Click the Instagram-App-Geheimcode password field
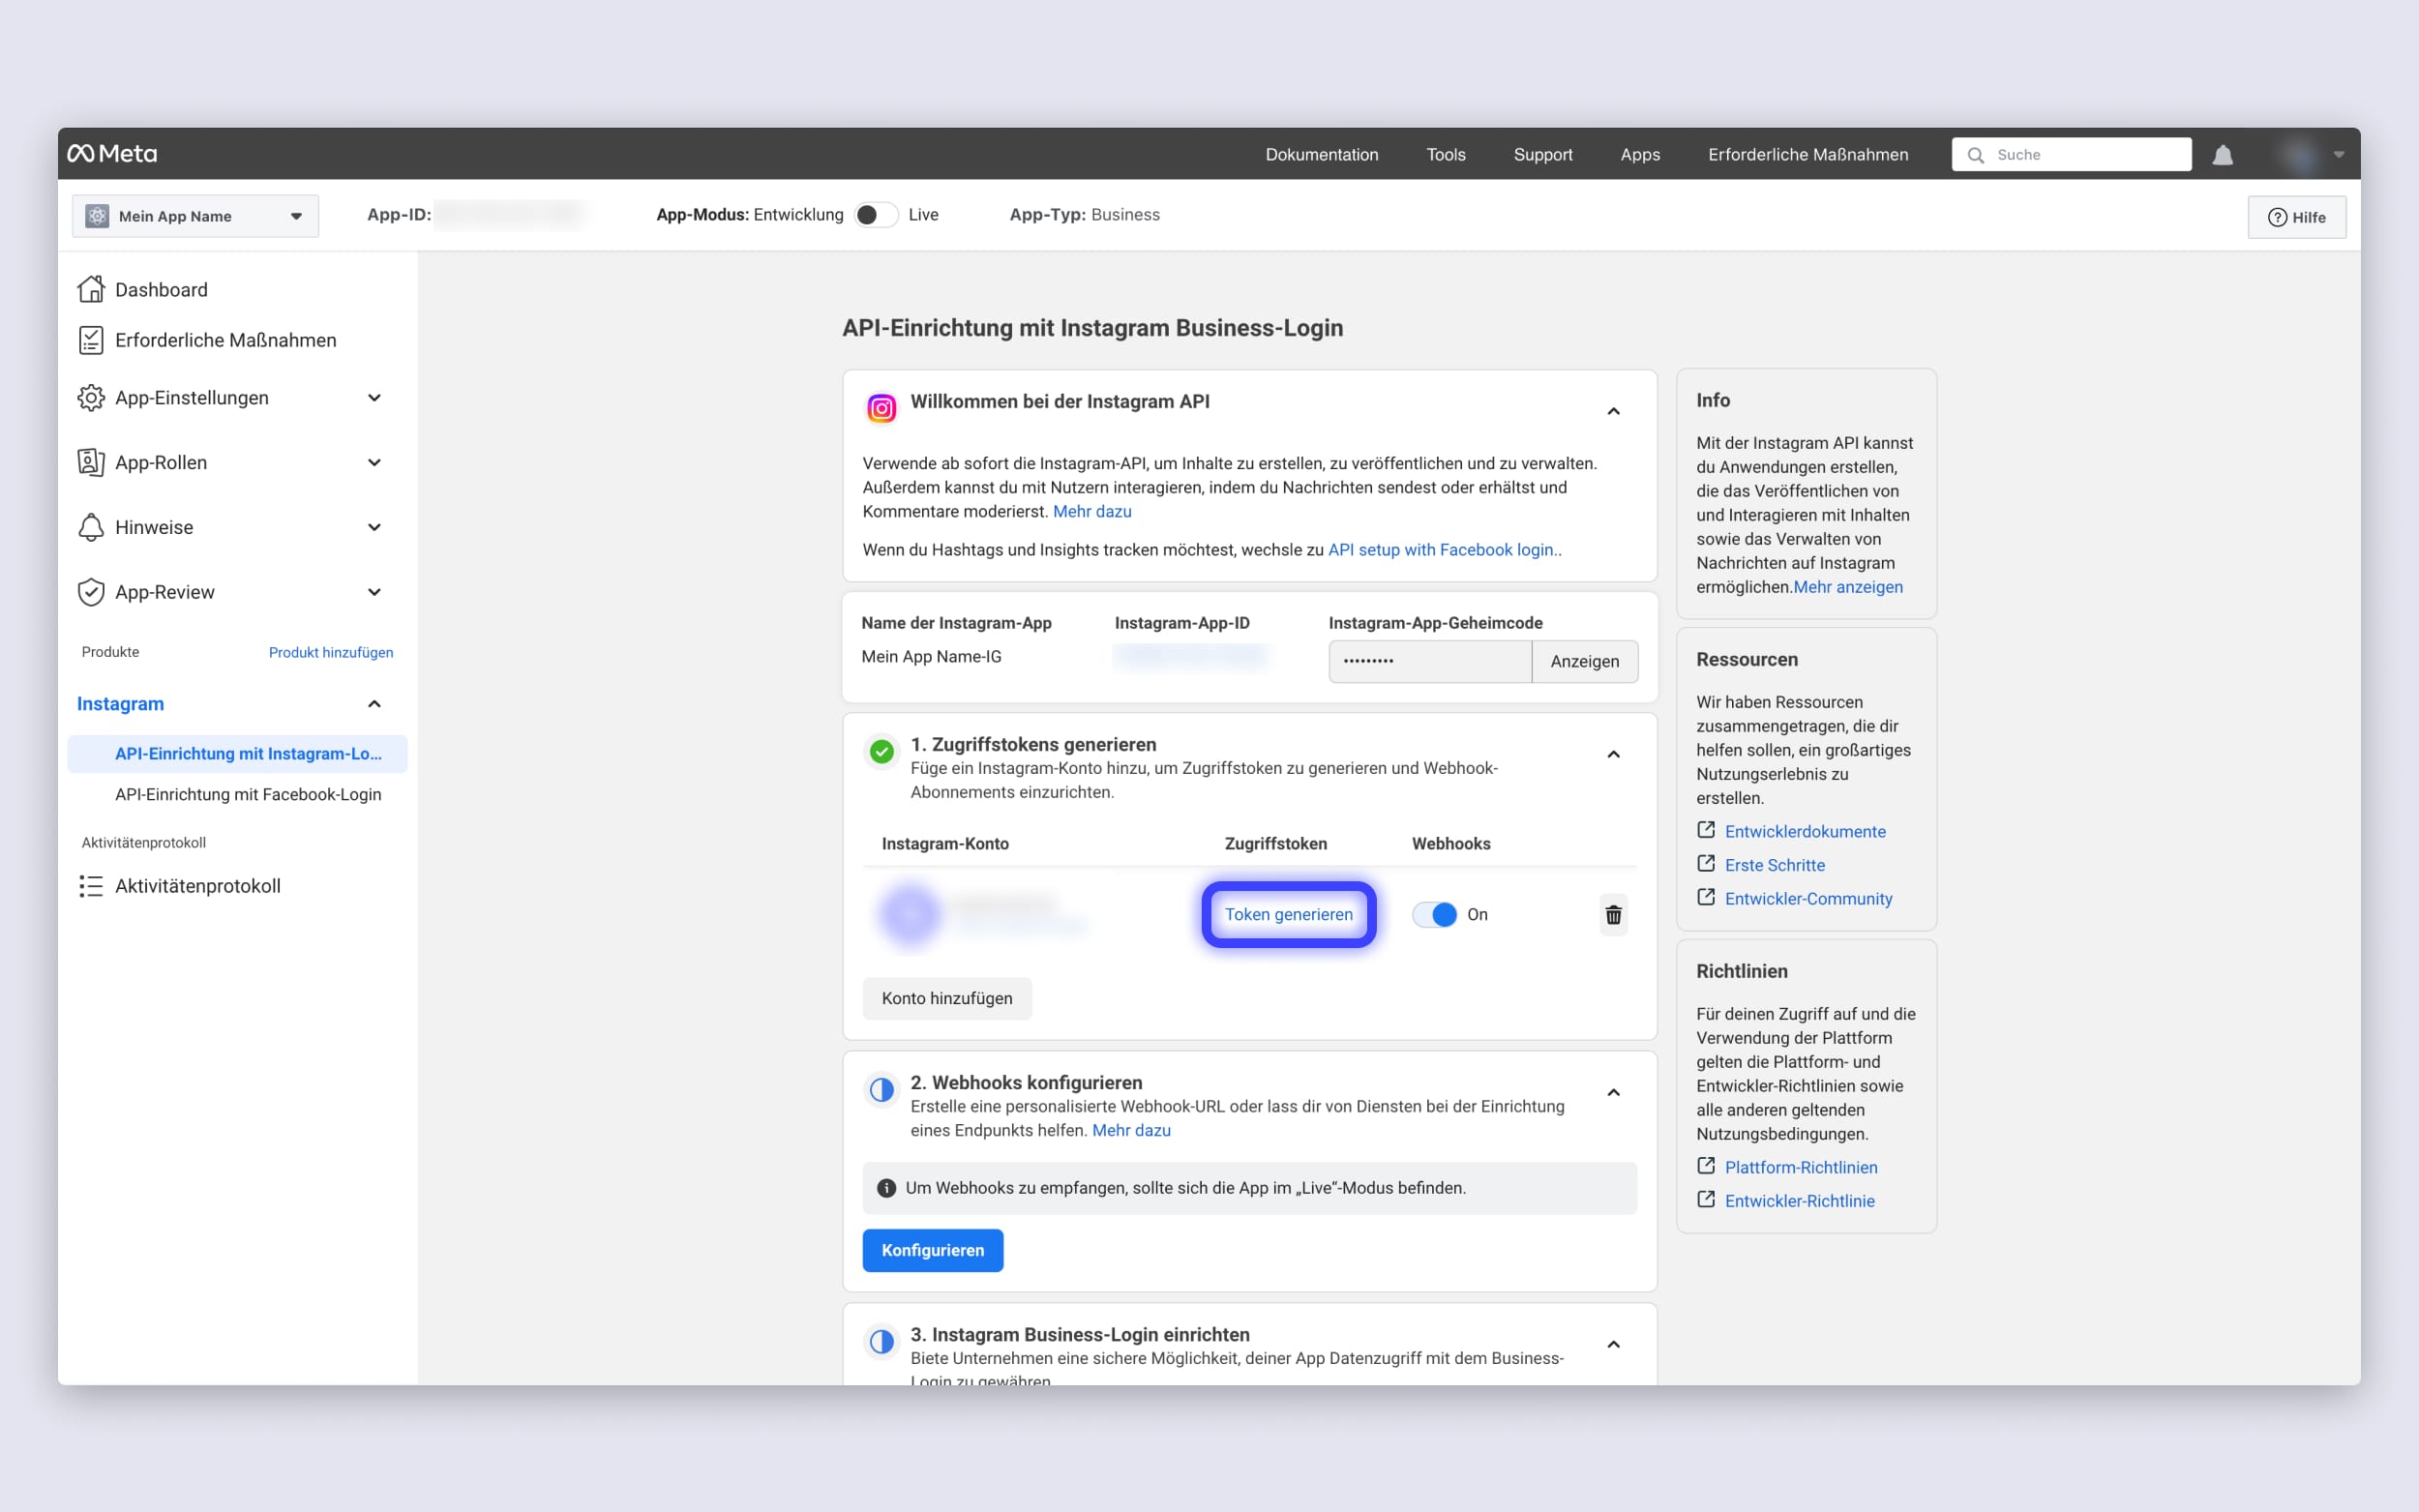The width and height of the screenshot is (2419, 1512). pyautogui.click(x=1430, y=661)
